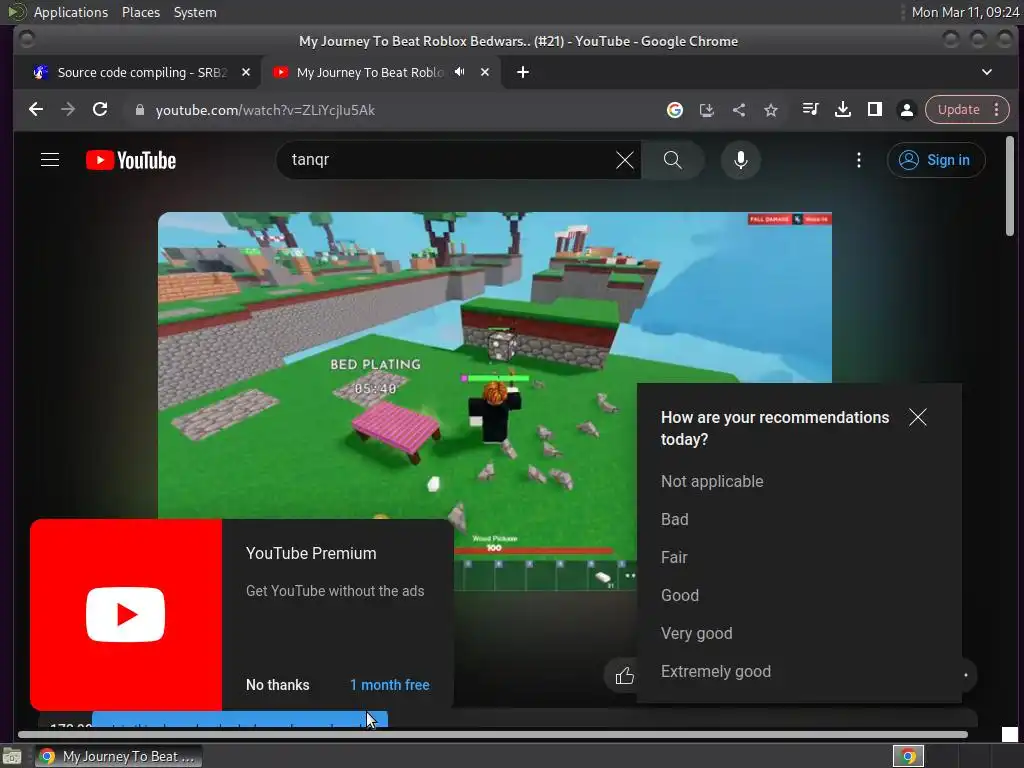
Task: Close the Source code compiling tab
Action: (246, 72)
